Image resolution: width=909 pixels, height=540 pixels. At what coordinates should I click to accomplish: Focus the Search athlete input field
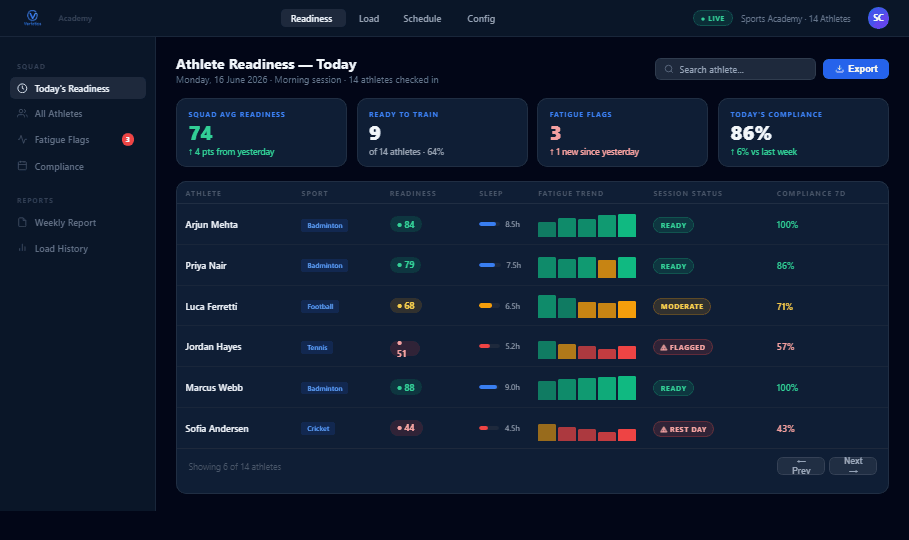pyautogui.click(x=735, y=69)
